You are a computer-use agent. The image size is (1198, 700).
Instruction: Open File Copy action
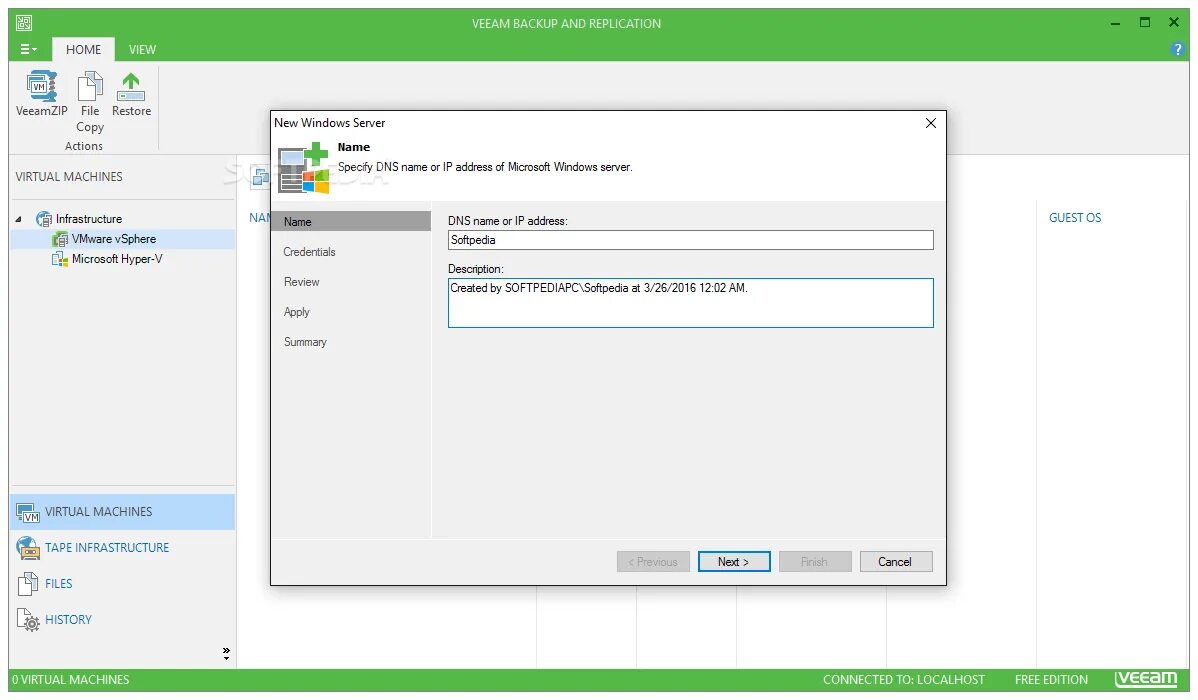[x=90, y=102]
